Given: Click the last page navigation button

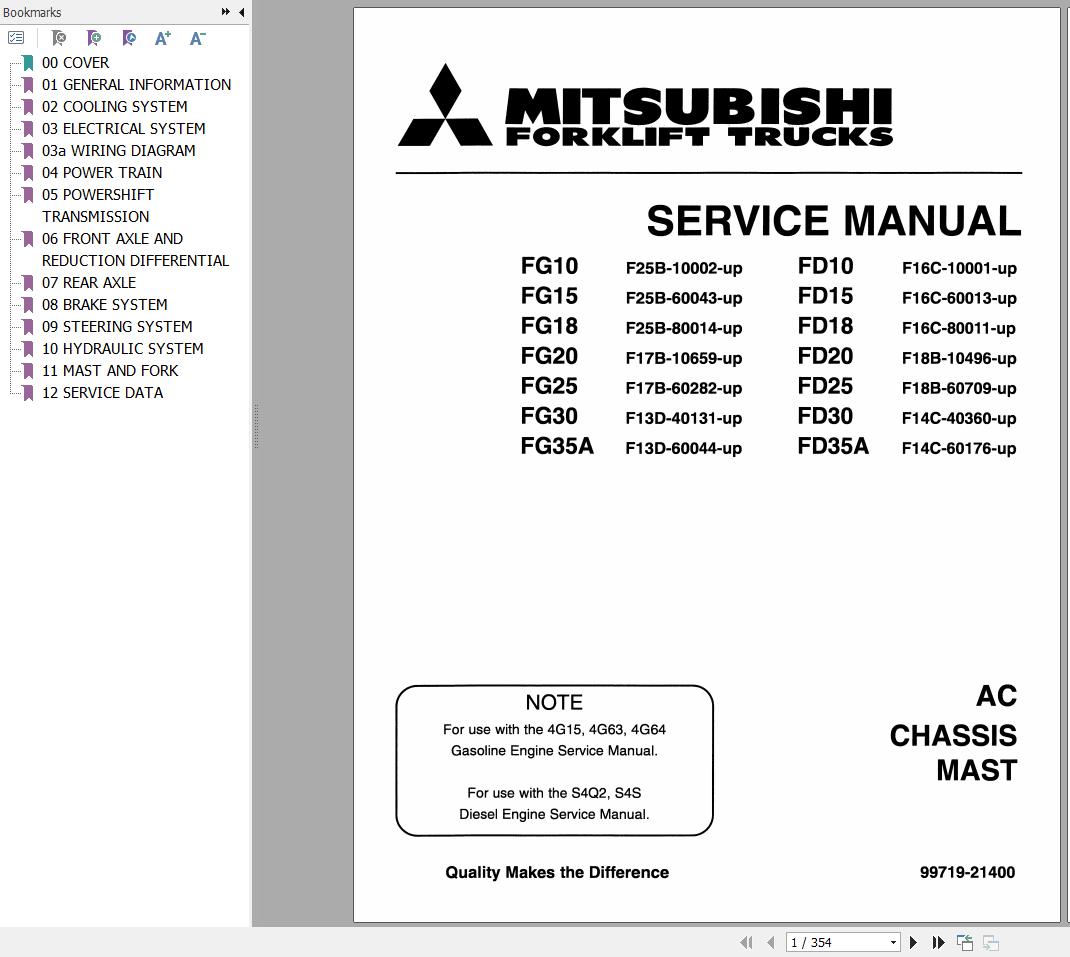Looking at the screenshot, I should point(938,942).
